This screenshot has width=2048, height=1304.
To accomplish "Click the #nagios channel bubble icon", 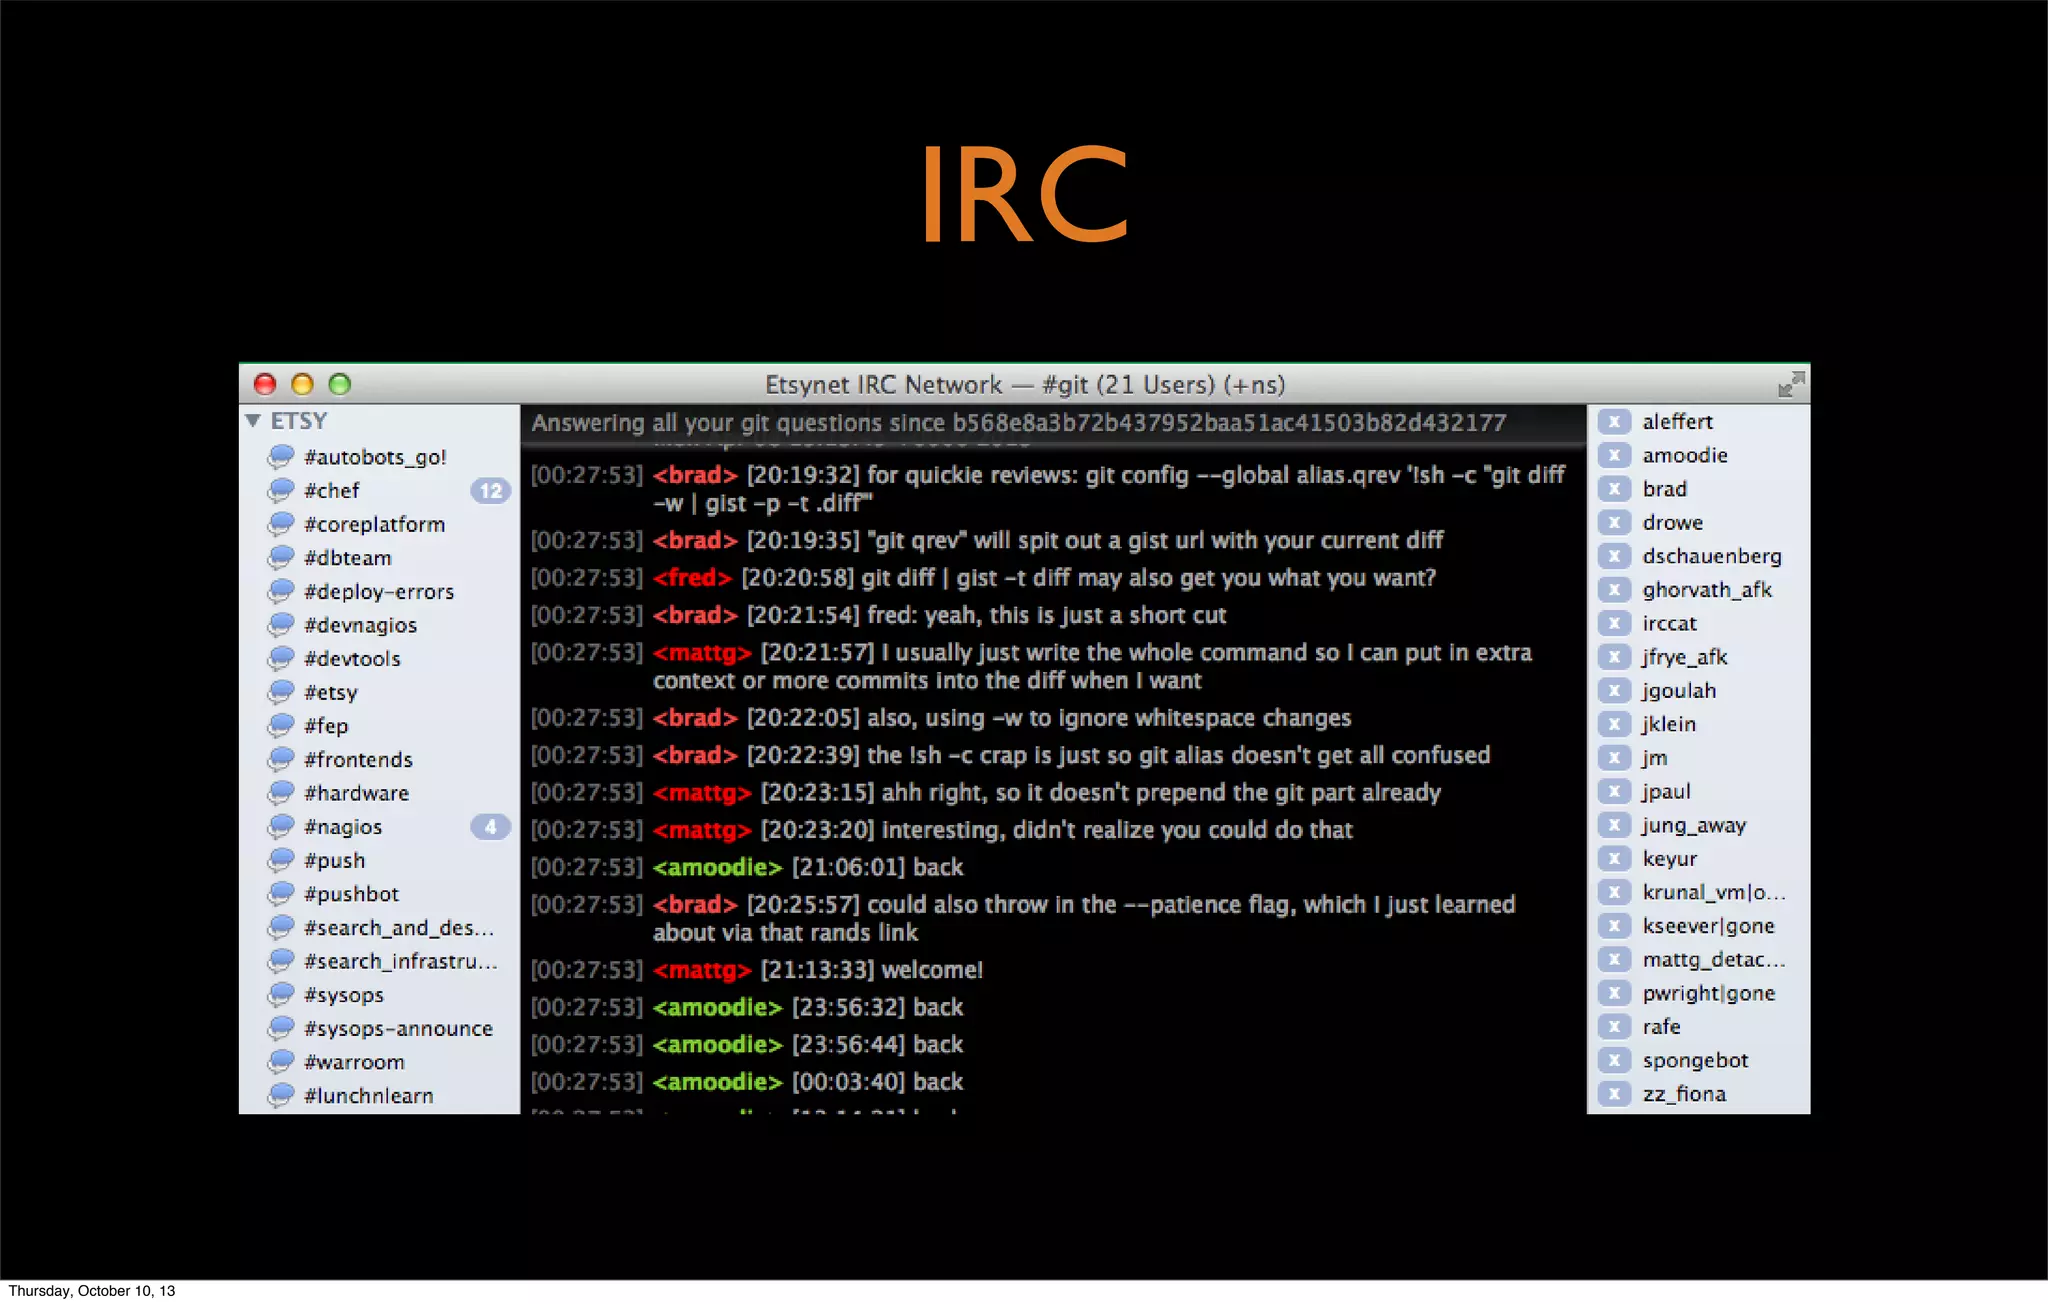I will 281,827.
